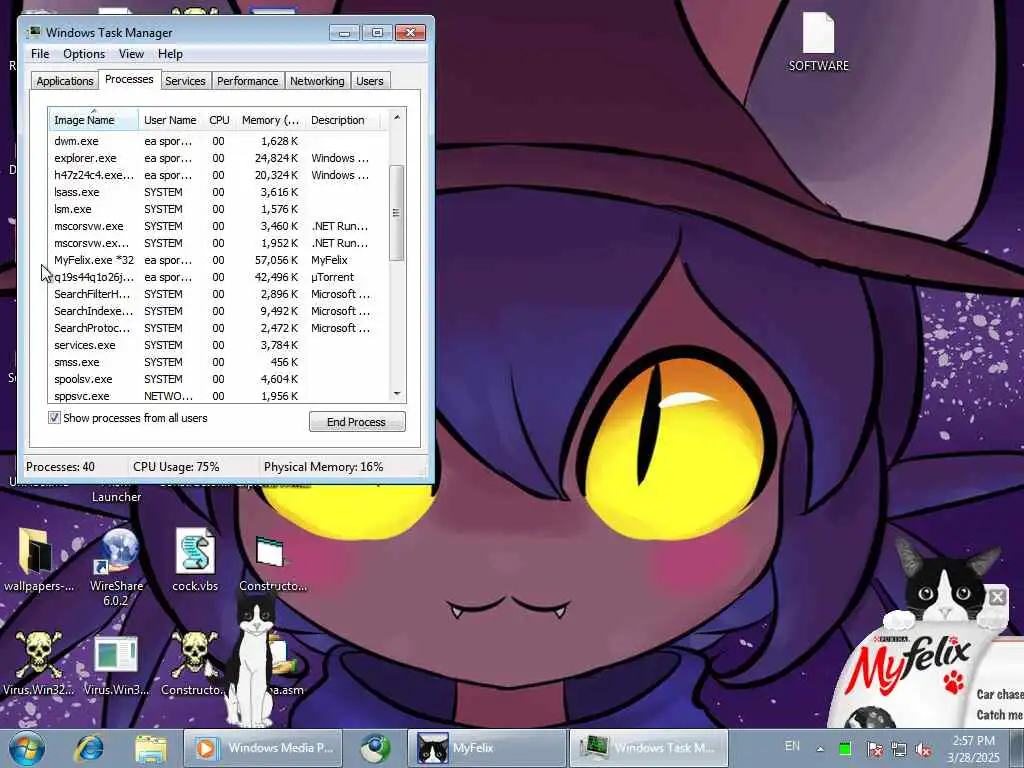Viewport: 1024px width, 768px height.
Task: Sort by Memory column header
Action: [270, 120]
